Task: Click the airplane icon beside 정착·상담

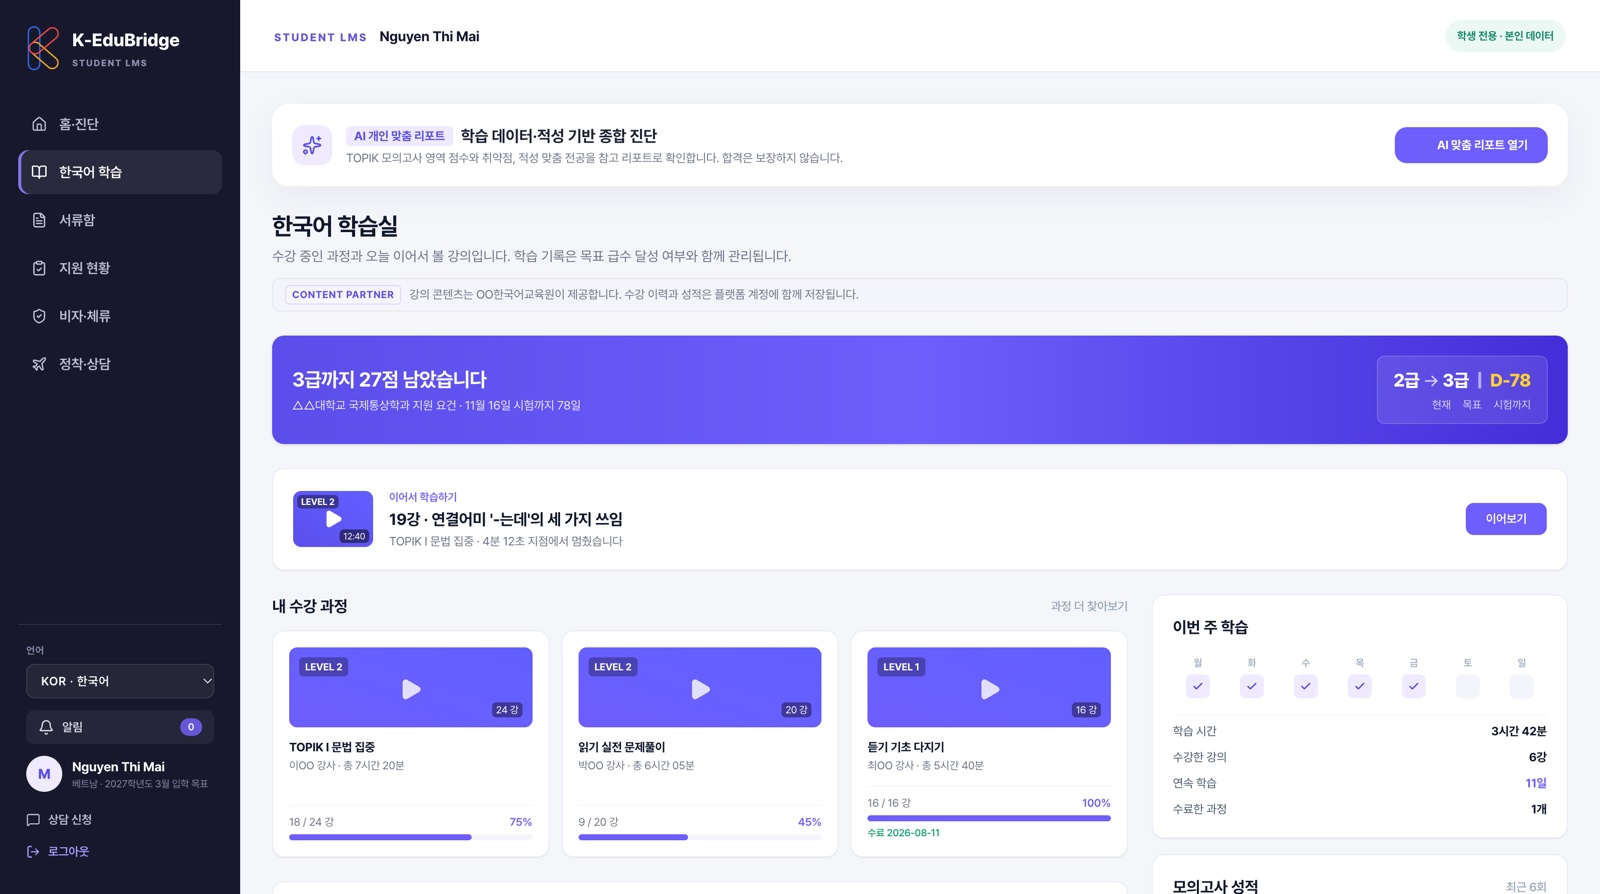Action: click(39, 364)
